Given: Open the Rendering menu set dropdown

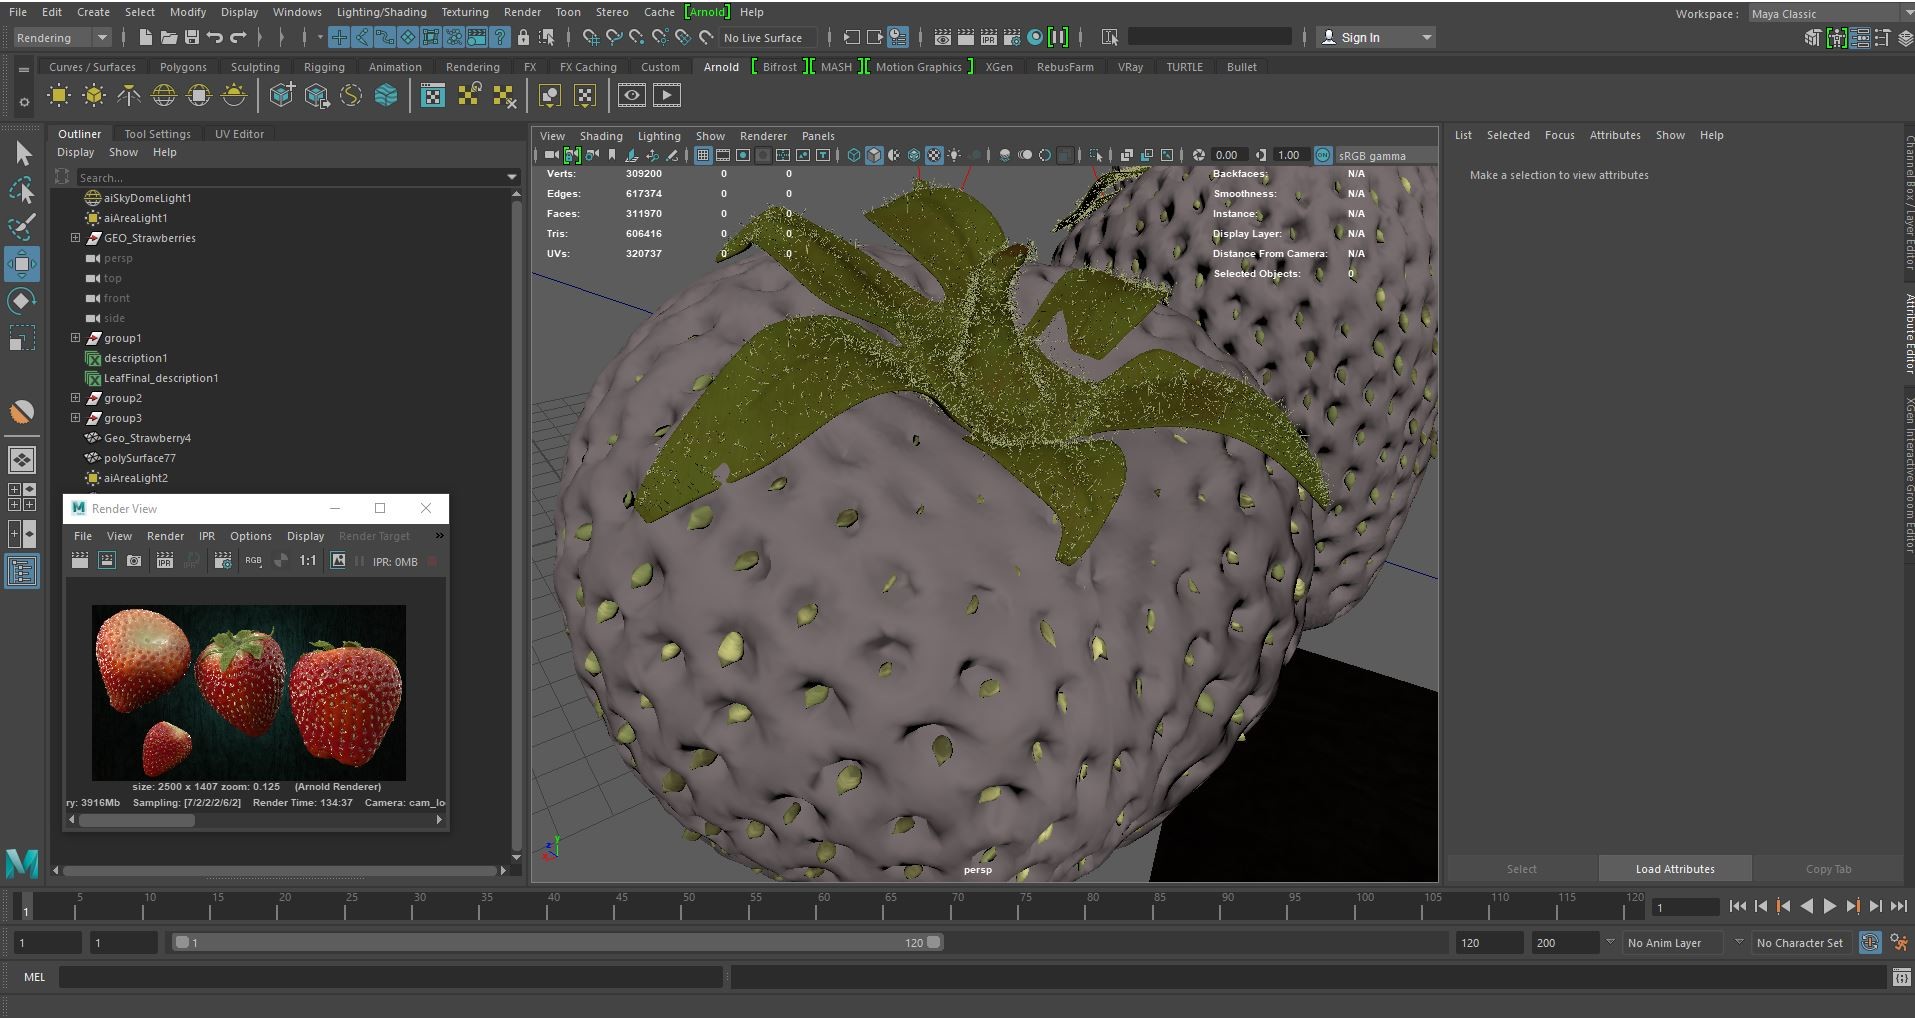Looking at the screenshot, I should coord(62,38).
